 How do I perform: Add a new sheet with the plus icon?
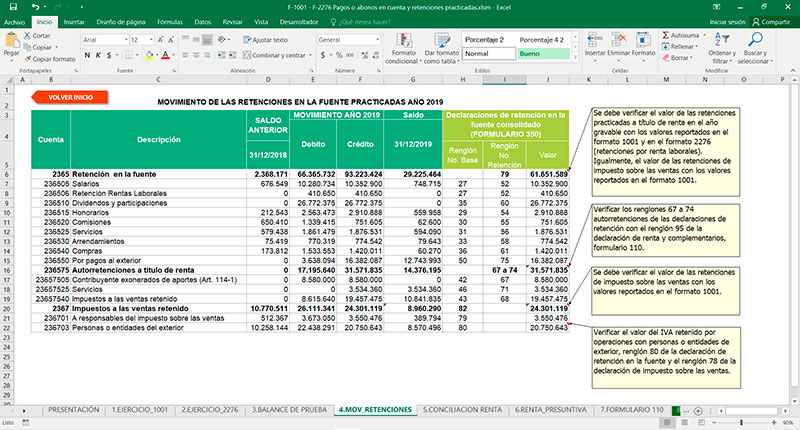(698, 410)
